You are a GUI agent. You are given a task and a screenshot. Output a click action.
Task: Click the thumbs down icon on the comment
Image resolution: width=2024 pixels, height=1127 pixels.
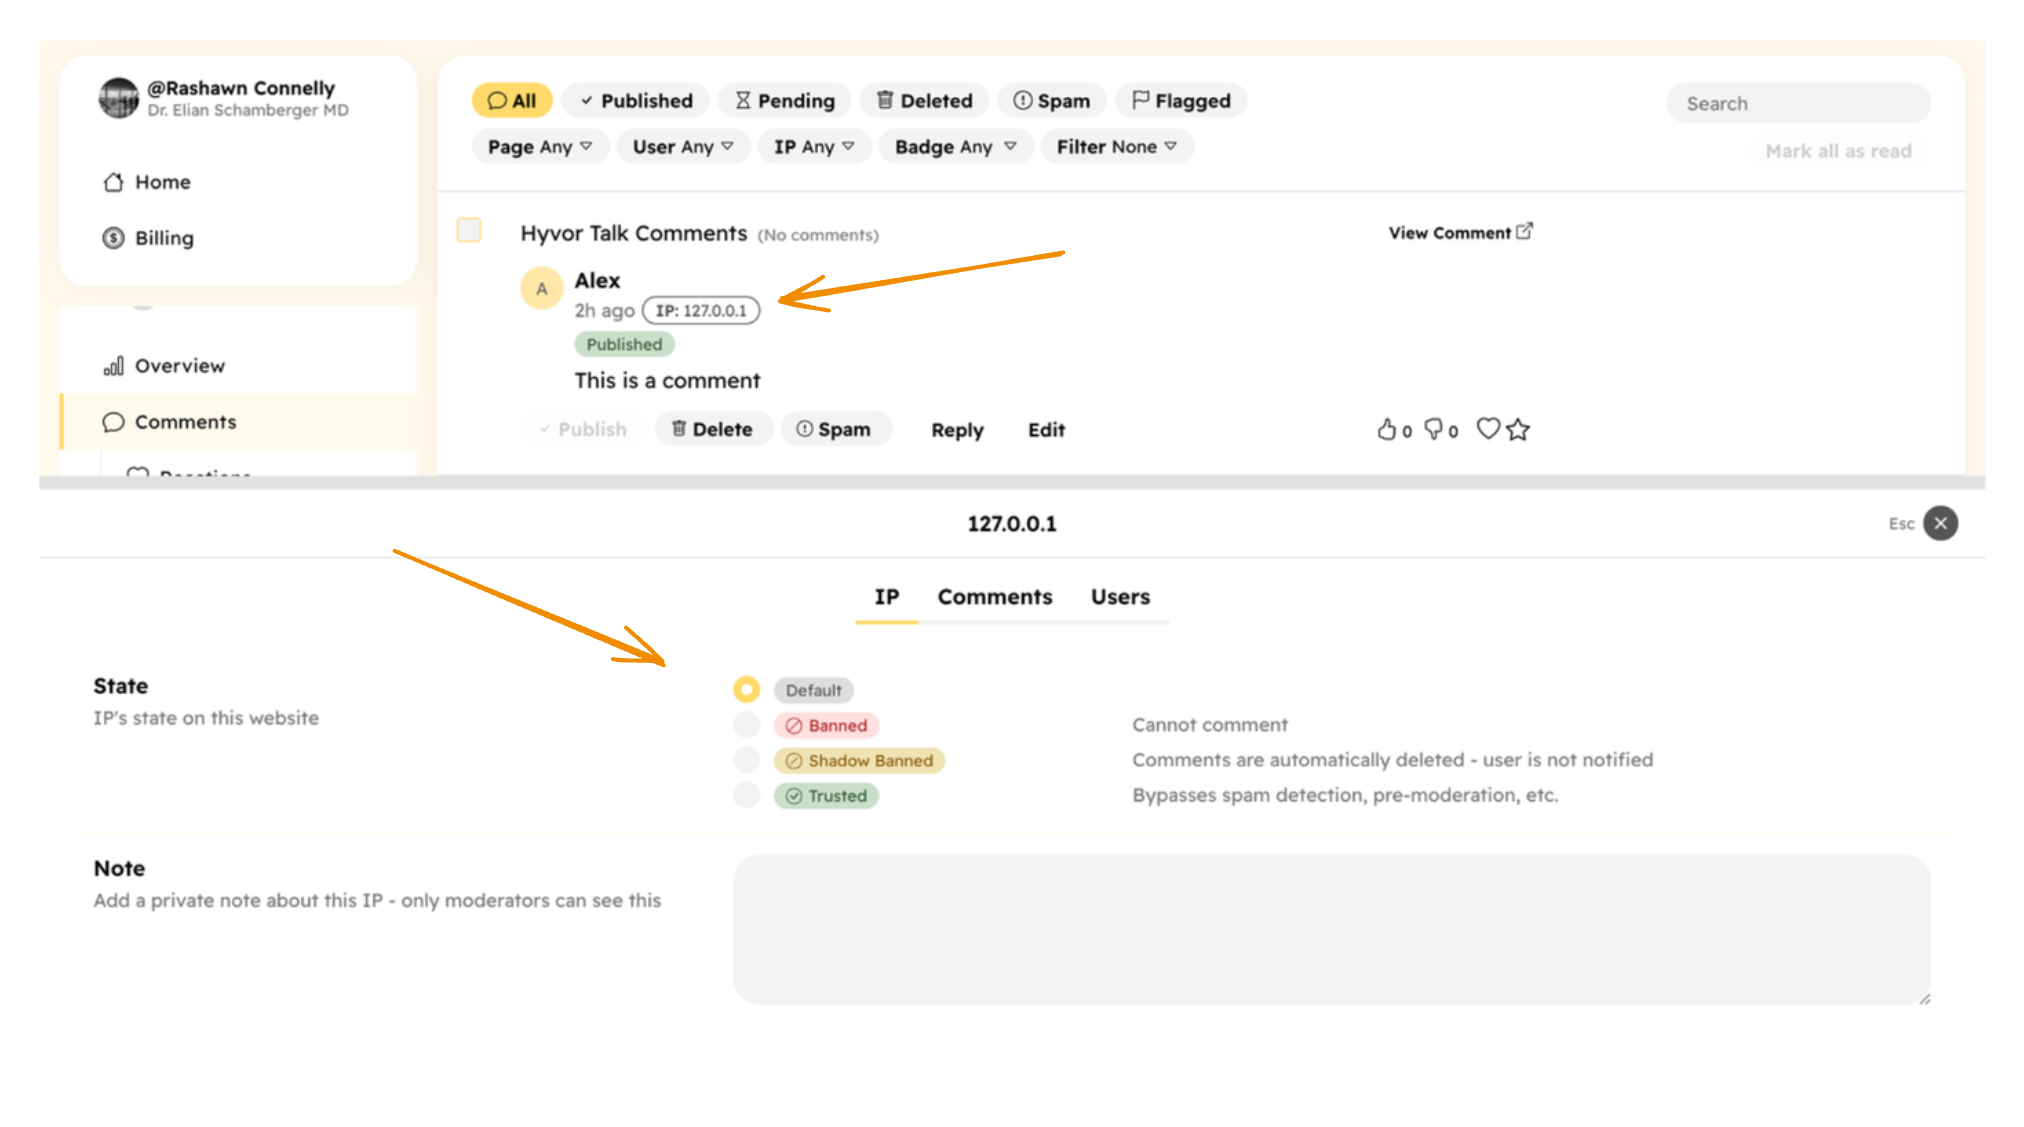[1437, 430]
